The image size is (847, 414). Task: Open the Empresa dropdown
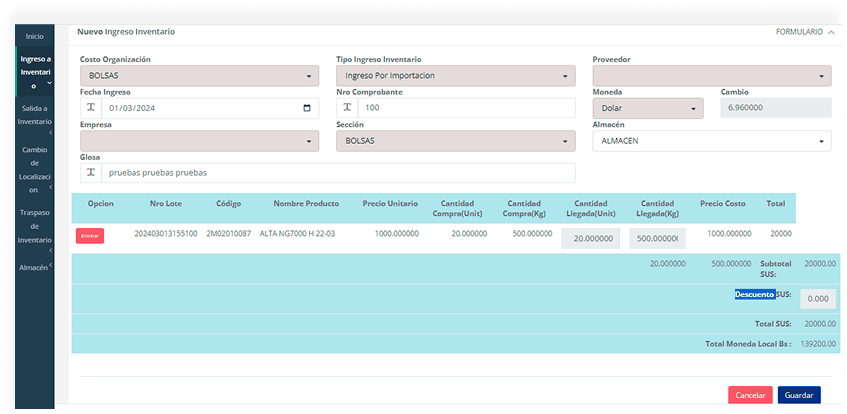(x=198, y=141)
